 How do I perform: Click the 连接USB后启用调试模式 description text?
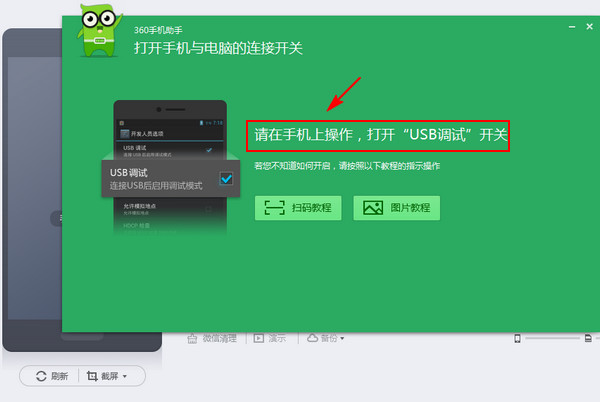pyautogui.click(x=156, y=186)
